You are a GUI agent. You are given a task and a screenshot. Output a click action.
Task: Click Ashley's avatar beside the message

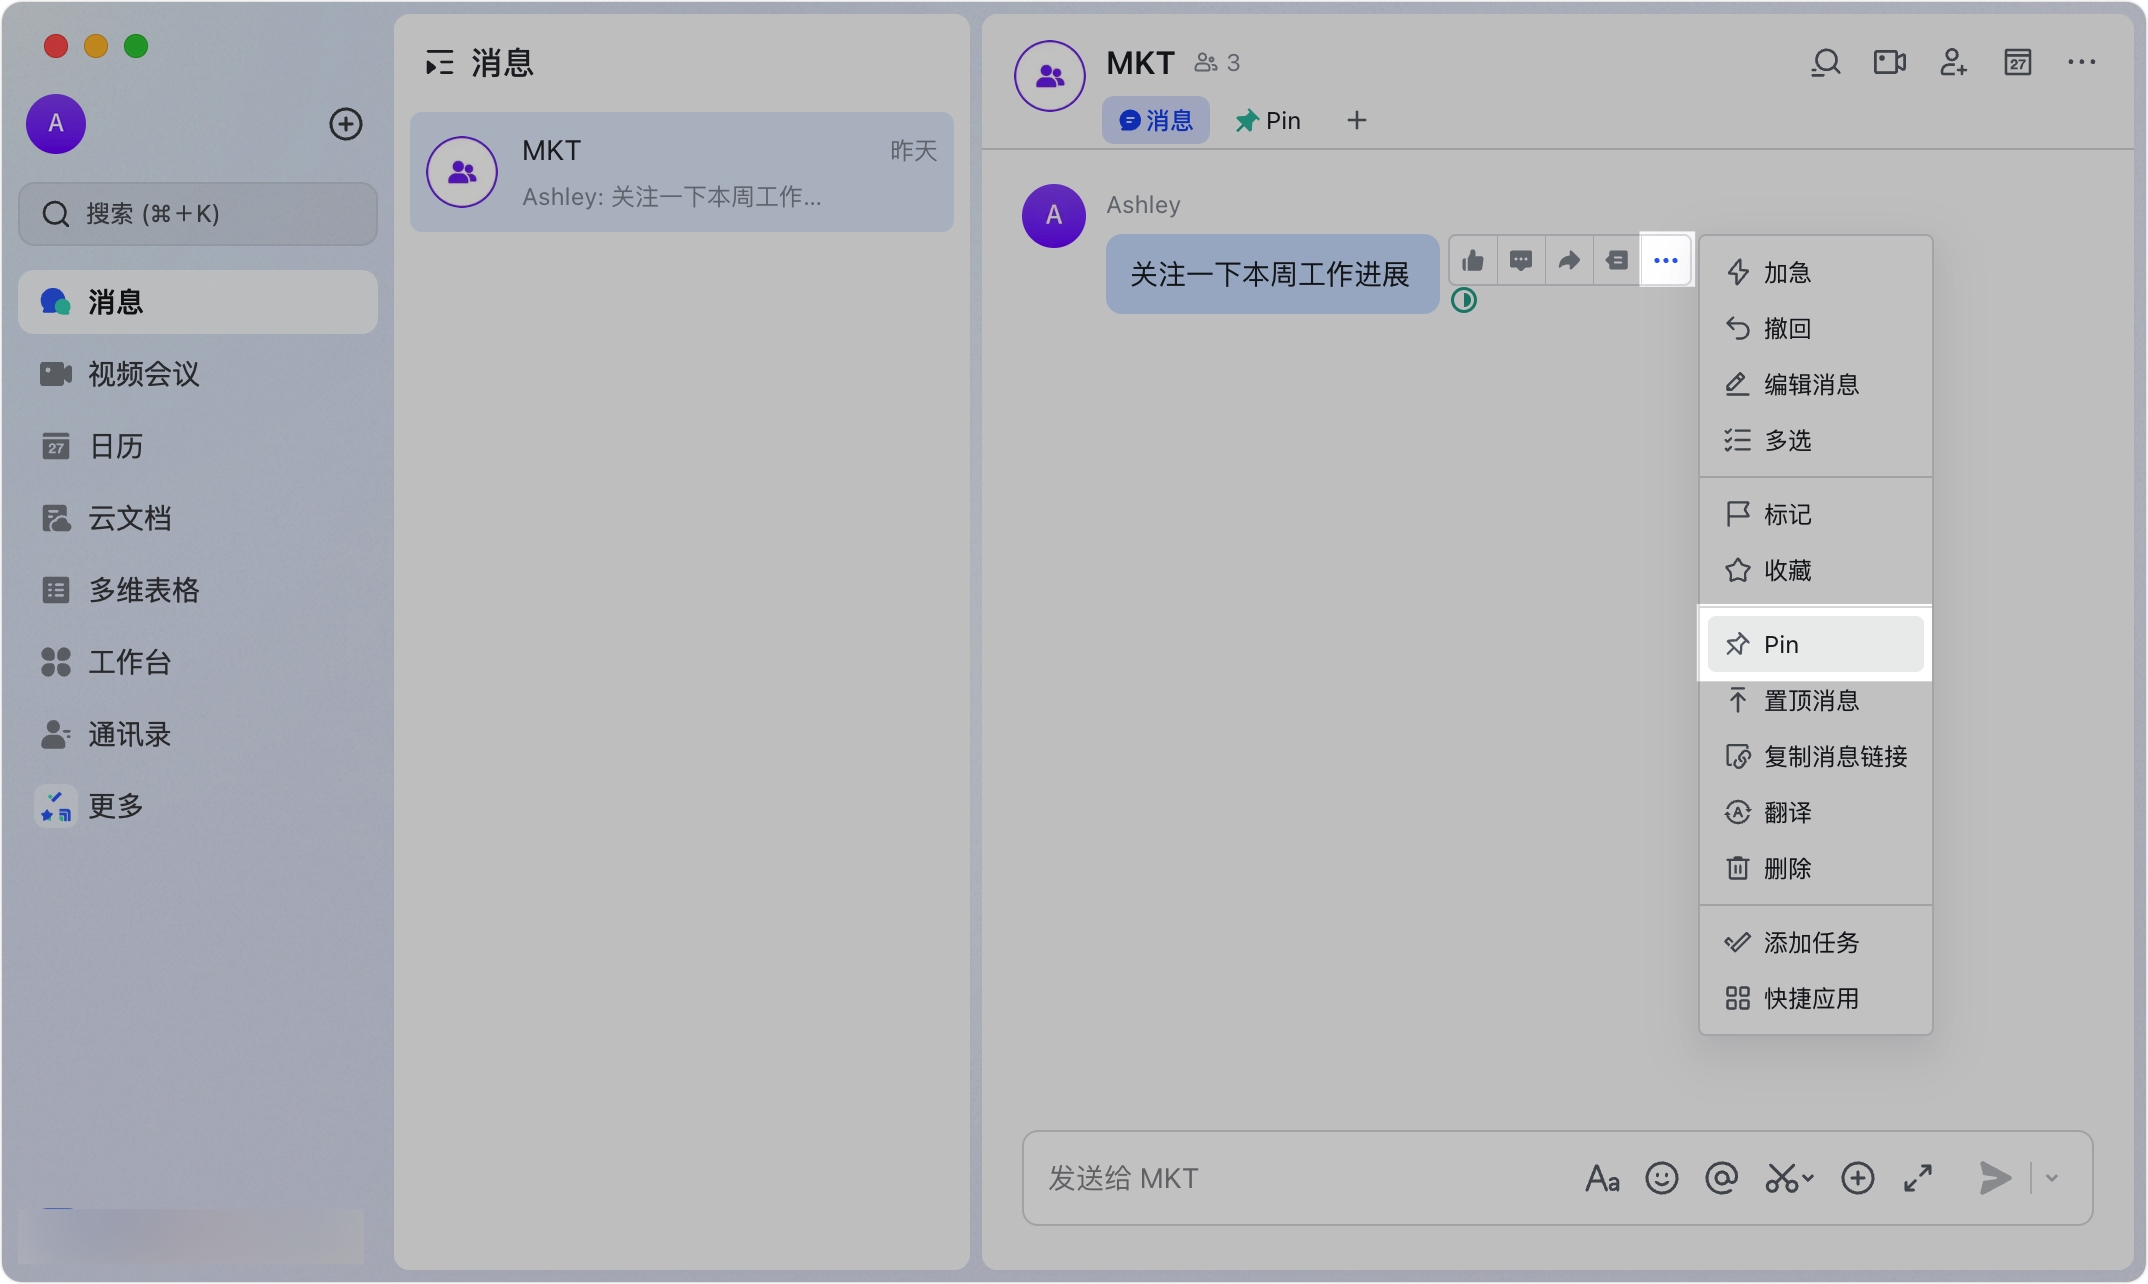coord(1054,216)
